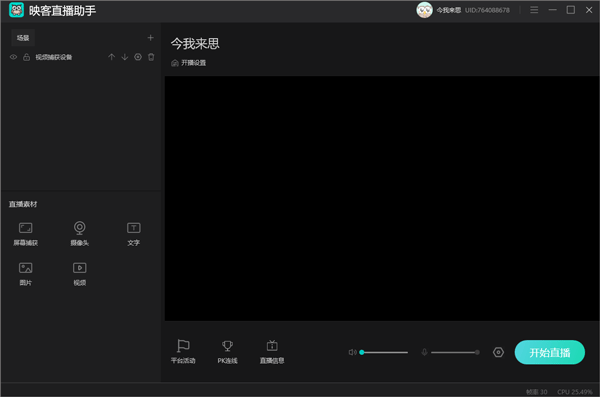Delete the 视频捕获设备 source
600x397 pixels.
(151, 57)
